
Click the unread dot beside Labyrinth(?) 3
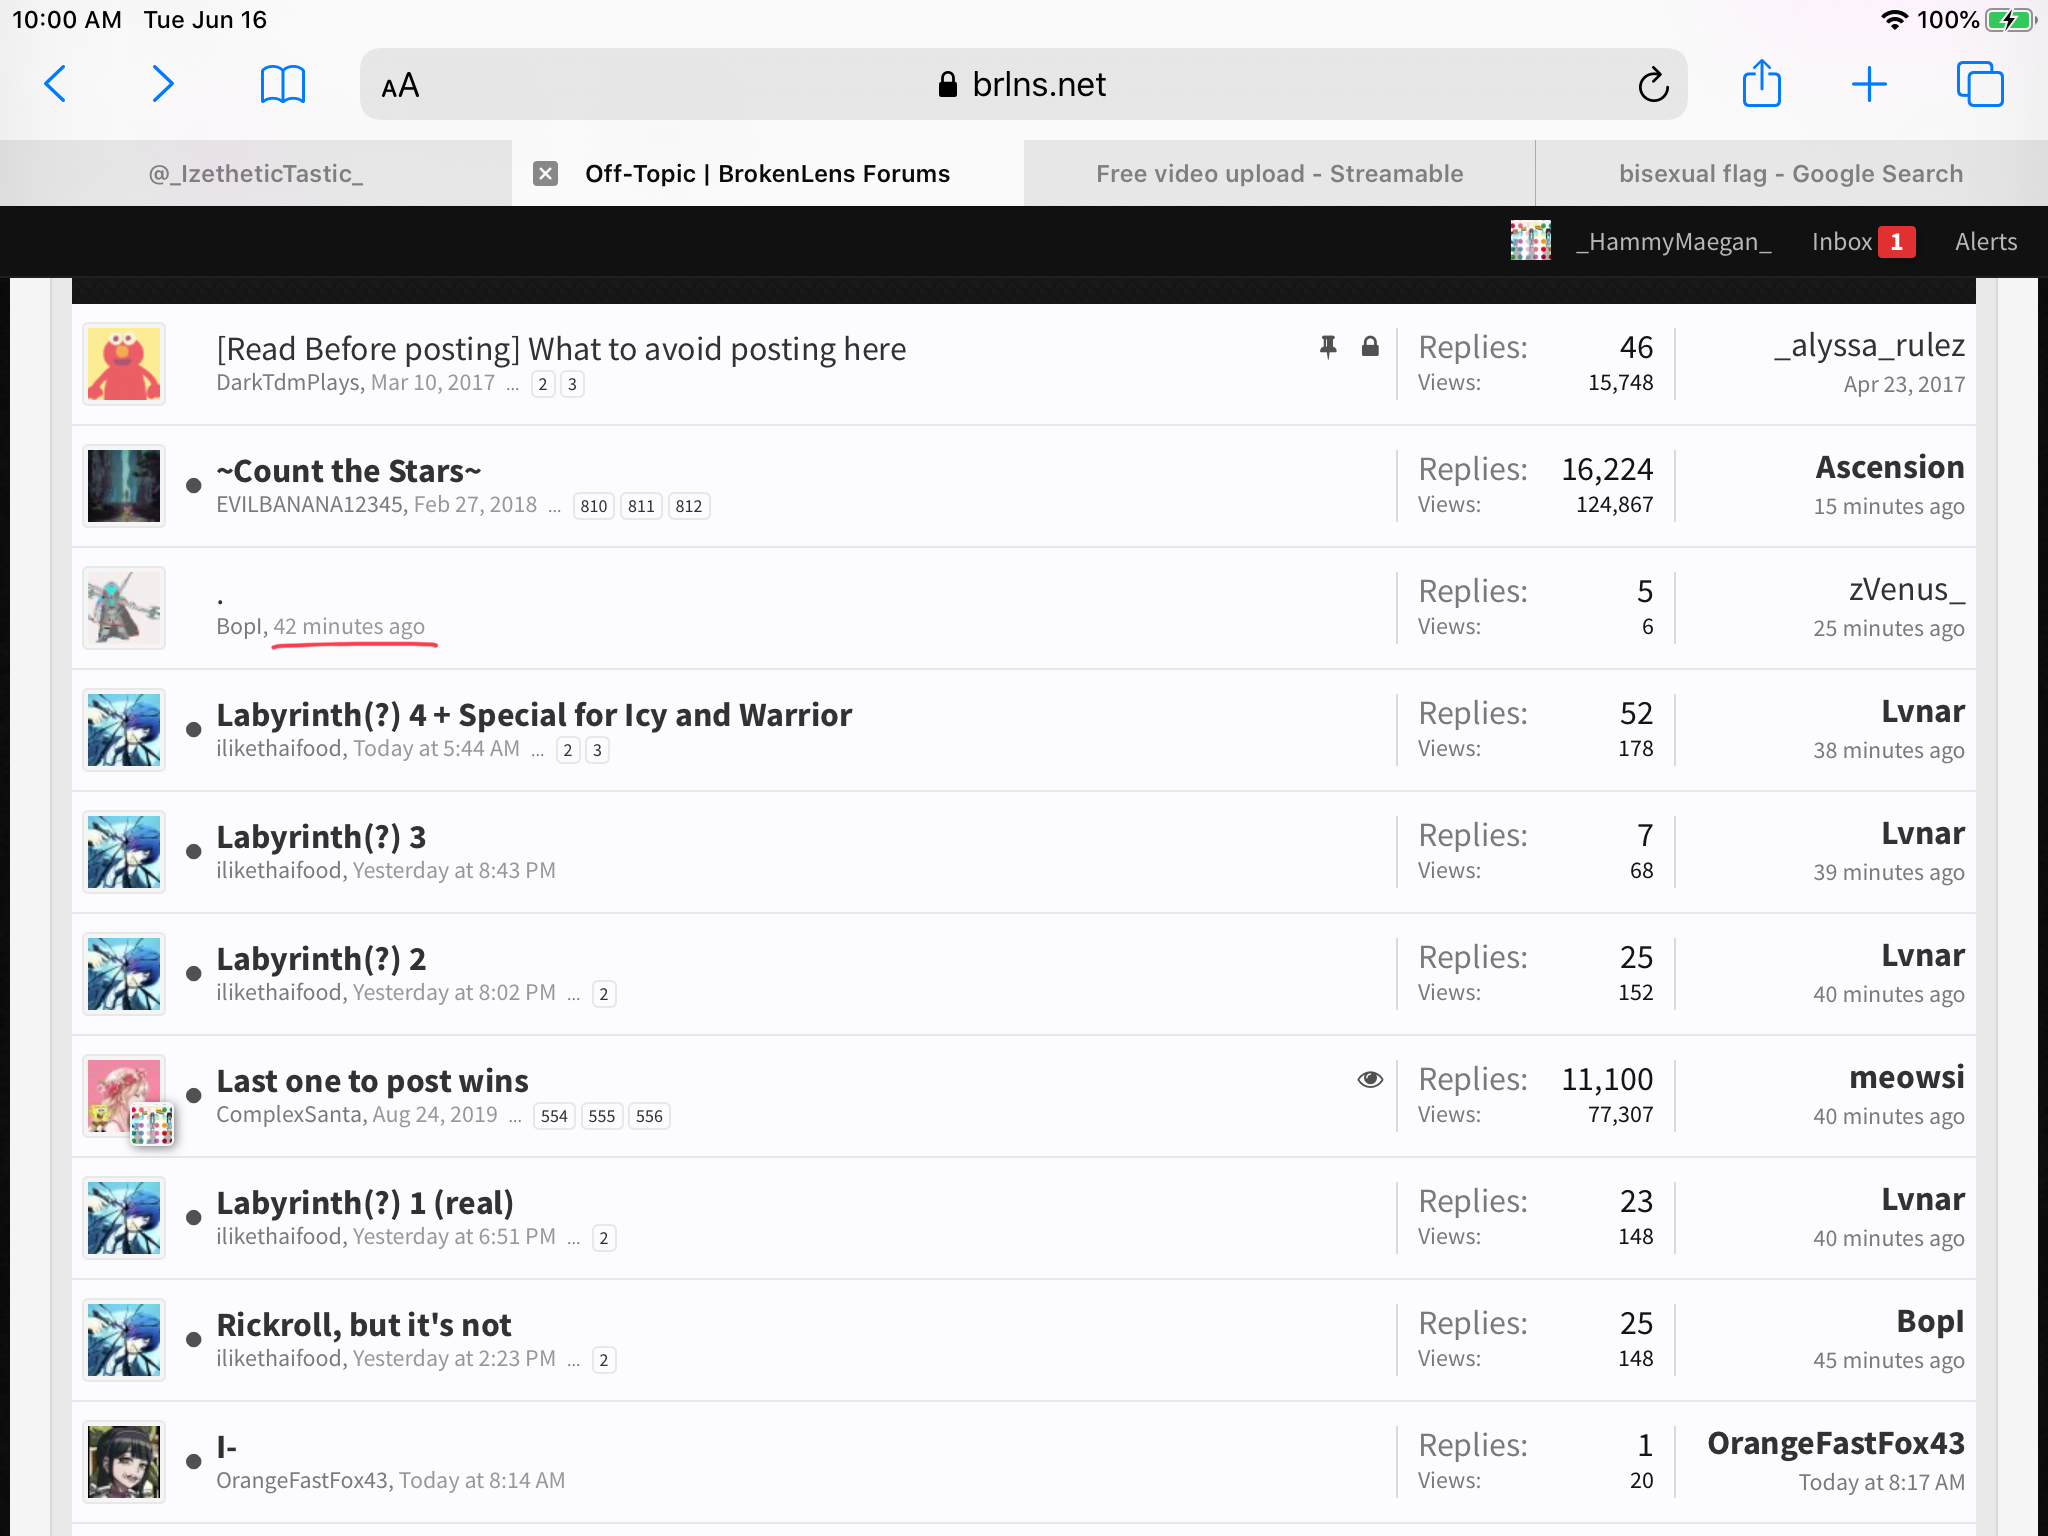coord(194,852)
